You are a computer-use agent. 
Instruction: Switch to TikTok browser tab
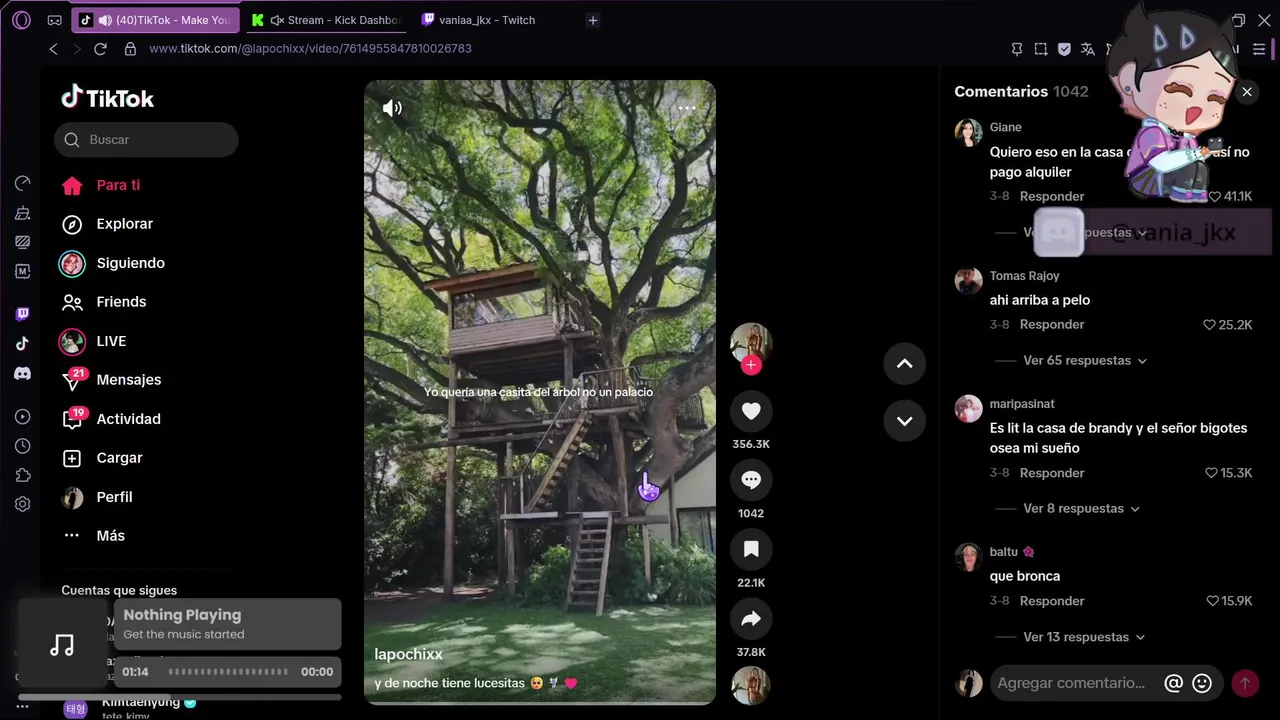156,20
